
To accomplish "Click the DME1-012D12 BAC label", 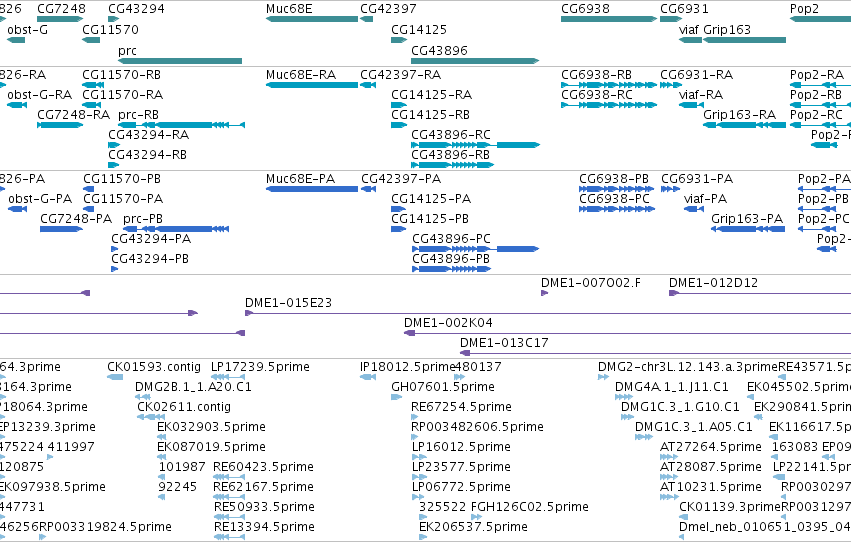I will [713, 283].
